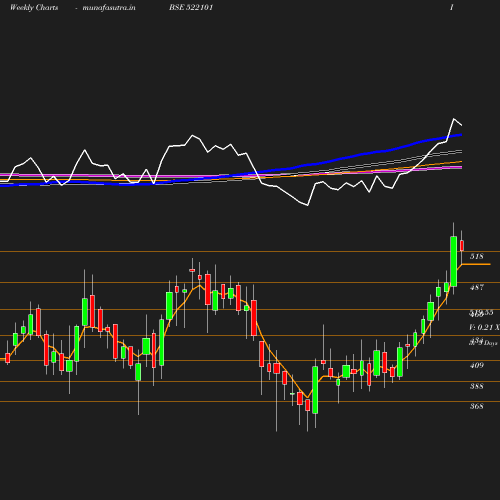Viewport: 500px width, 500px height.
Task: Click the 'V: 0.21 X' volume label
Action: point(485,328)
